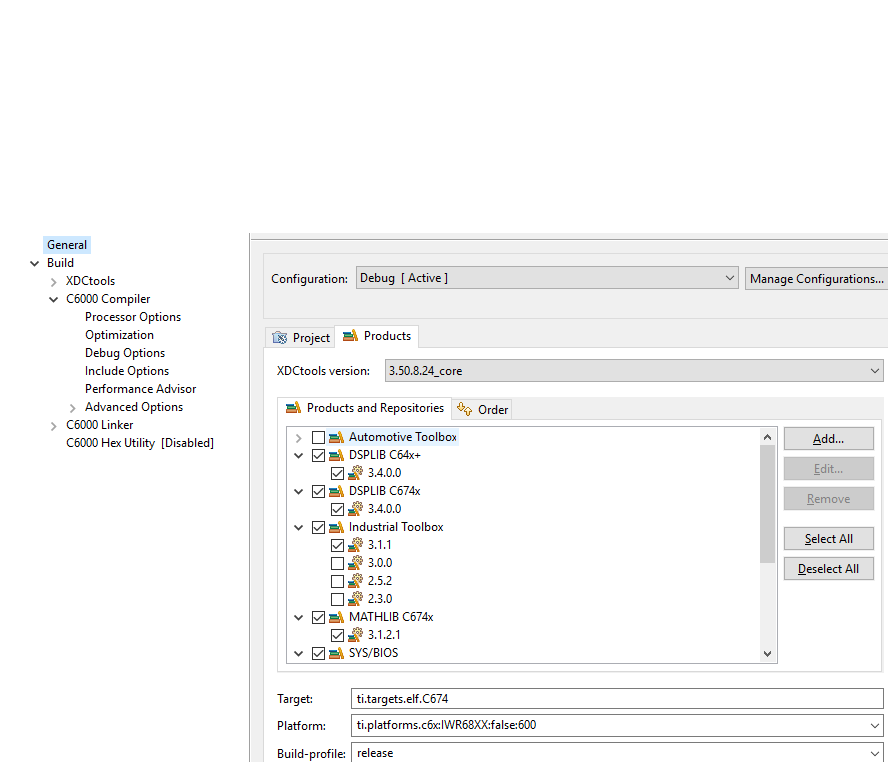Select Processor Options

pyautogui.click(x=133, y=317)
